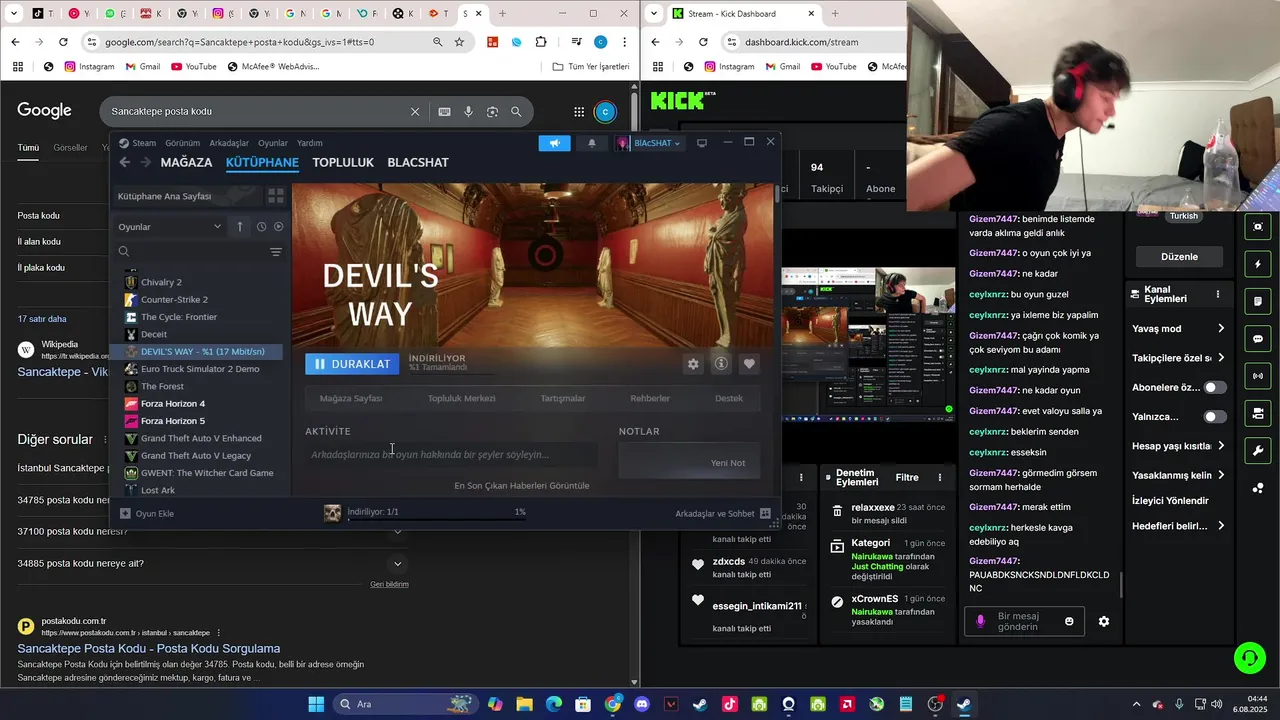Clear the Google search box with X

(x=415, y=112)
